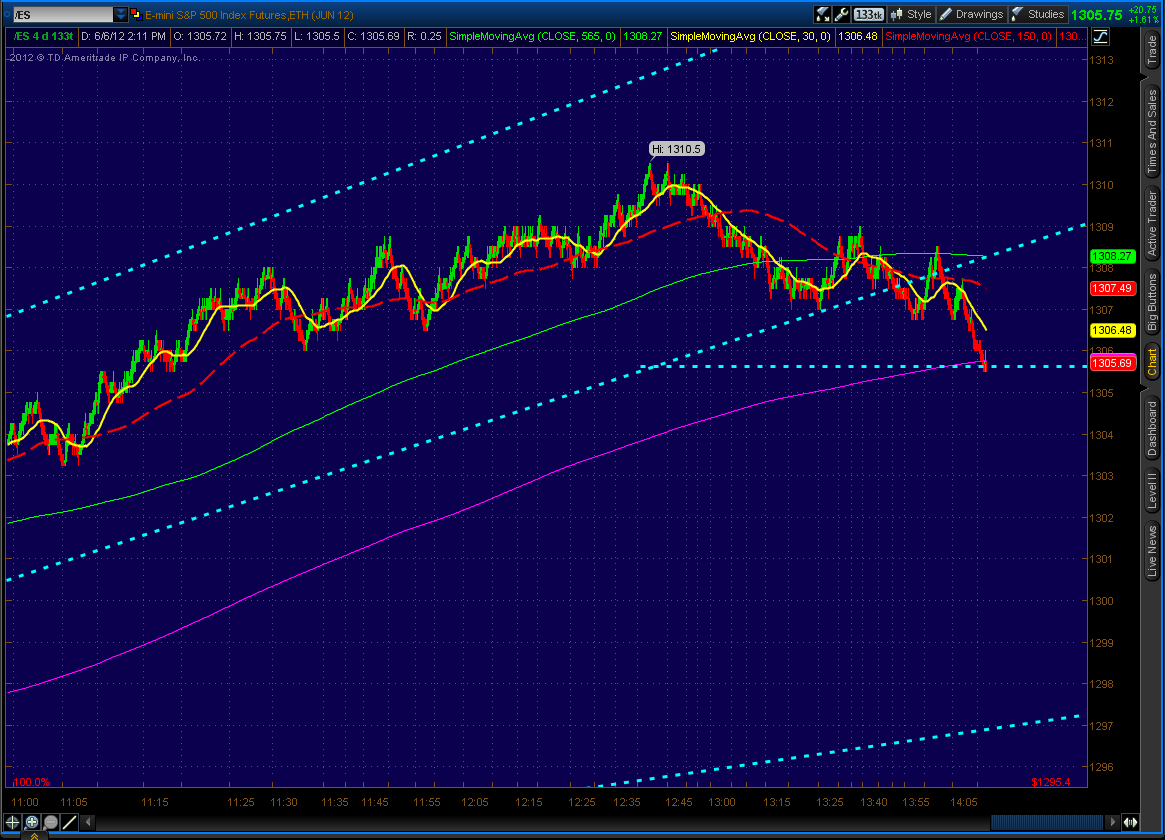Click the SimpleMovingAvg (CLOSE, 30, 0) header label
Viewport: 1165px width, 840px height.
(750, 36)
